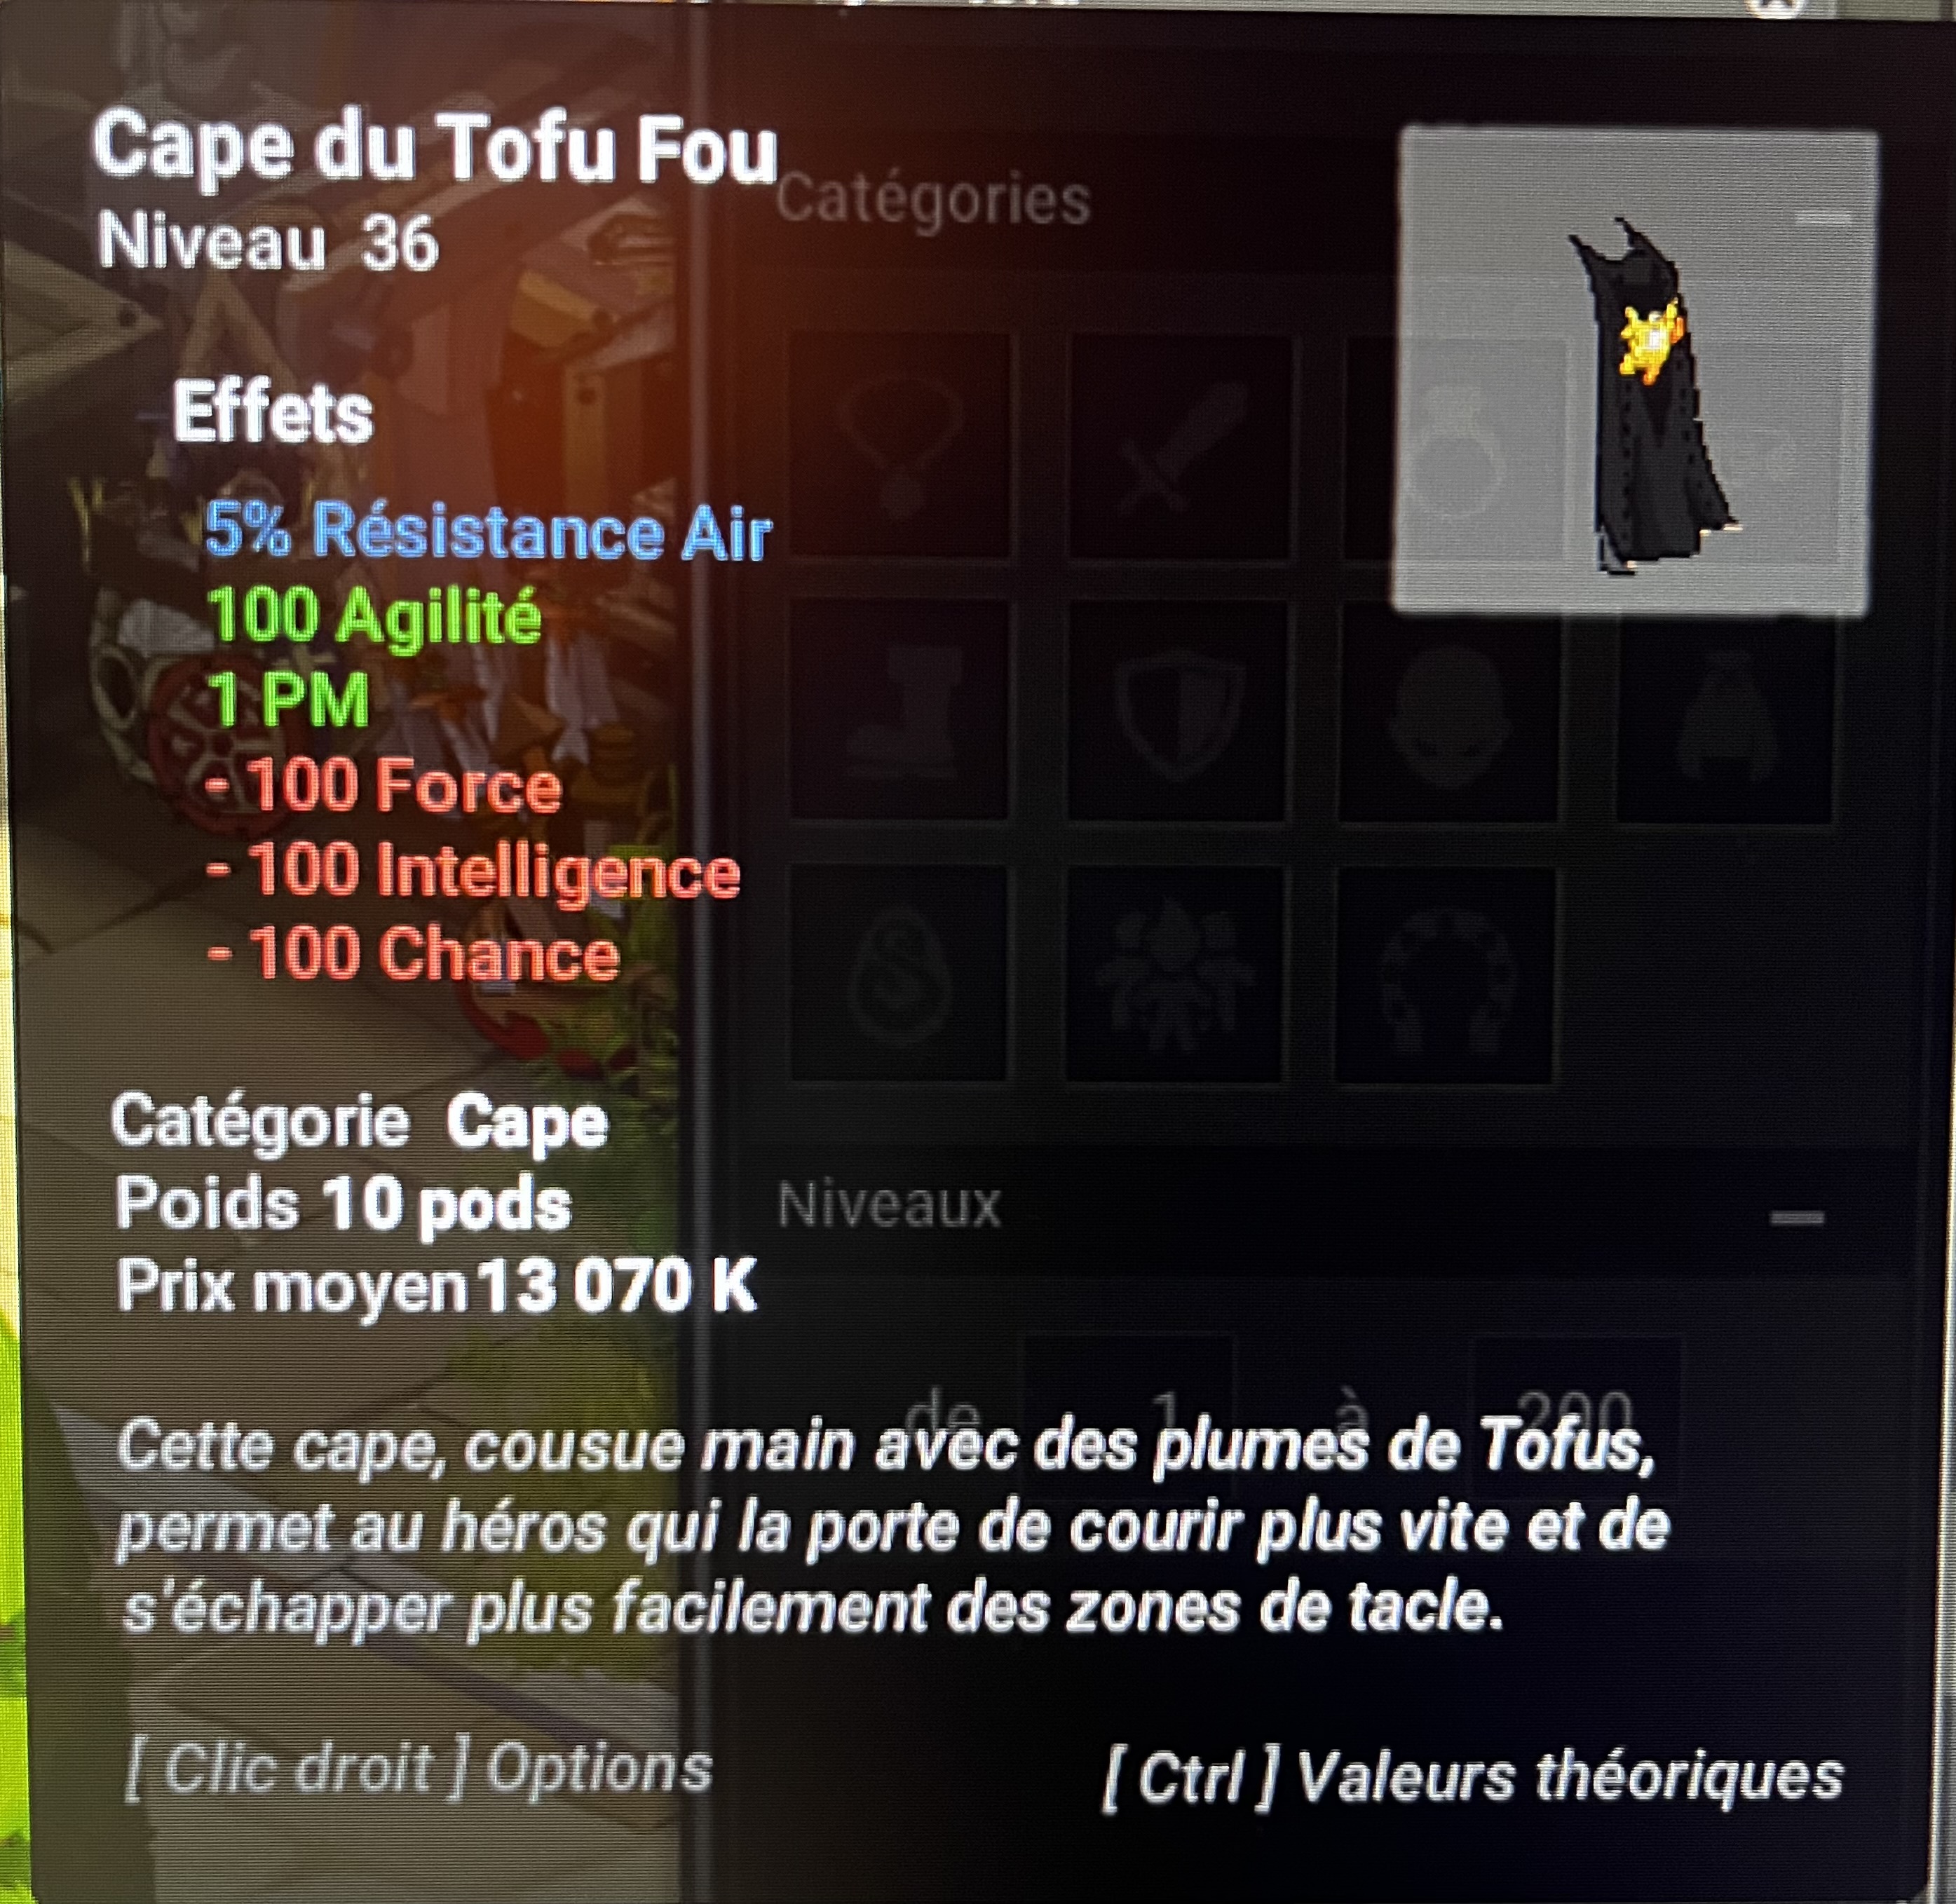Viewport: 1956px width, 1904px height.
Task: Collapse the Niveaux section with minus
Action: point(1797,1217)
